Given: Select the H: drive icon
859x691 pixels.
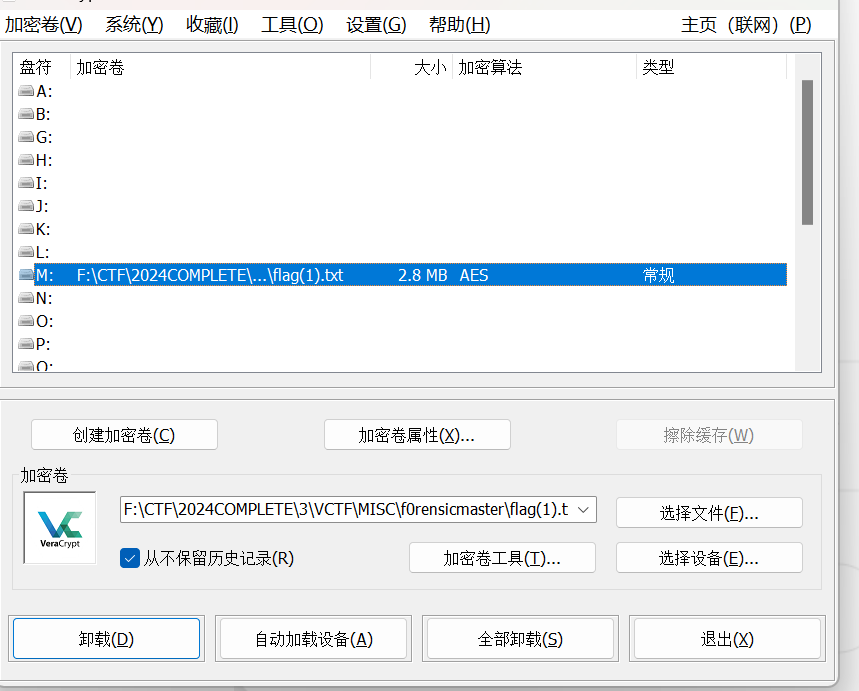Looking at the screenshot, I should pyautogui.click(x=26, y=160).
